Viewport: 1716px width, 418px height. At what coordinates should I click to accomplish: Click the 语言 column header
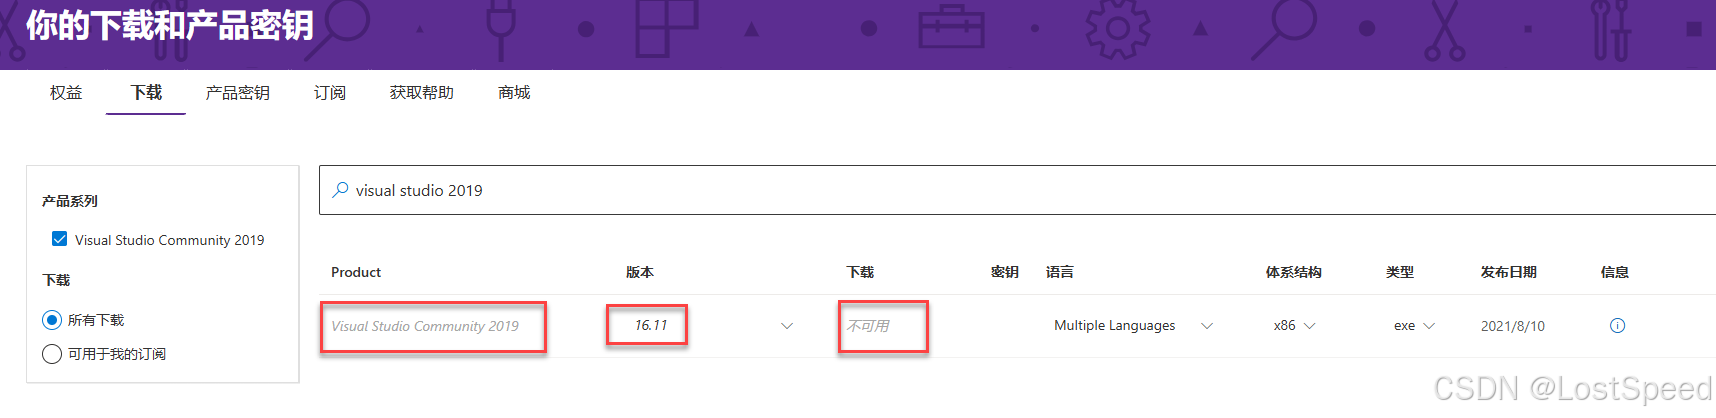[1060, 272]
